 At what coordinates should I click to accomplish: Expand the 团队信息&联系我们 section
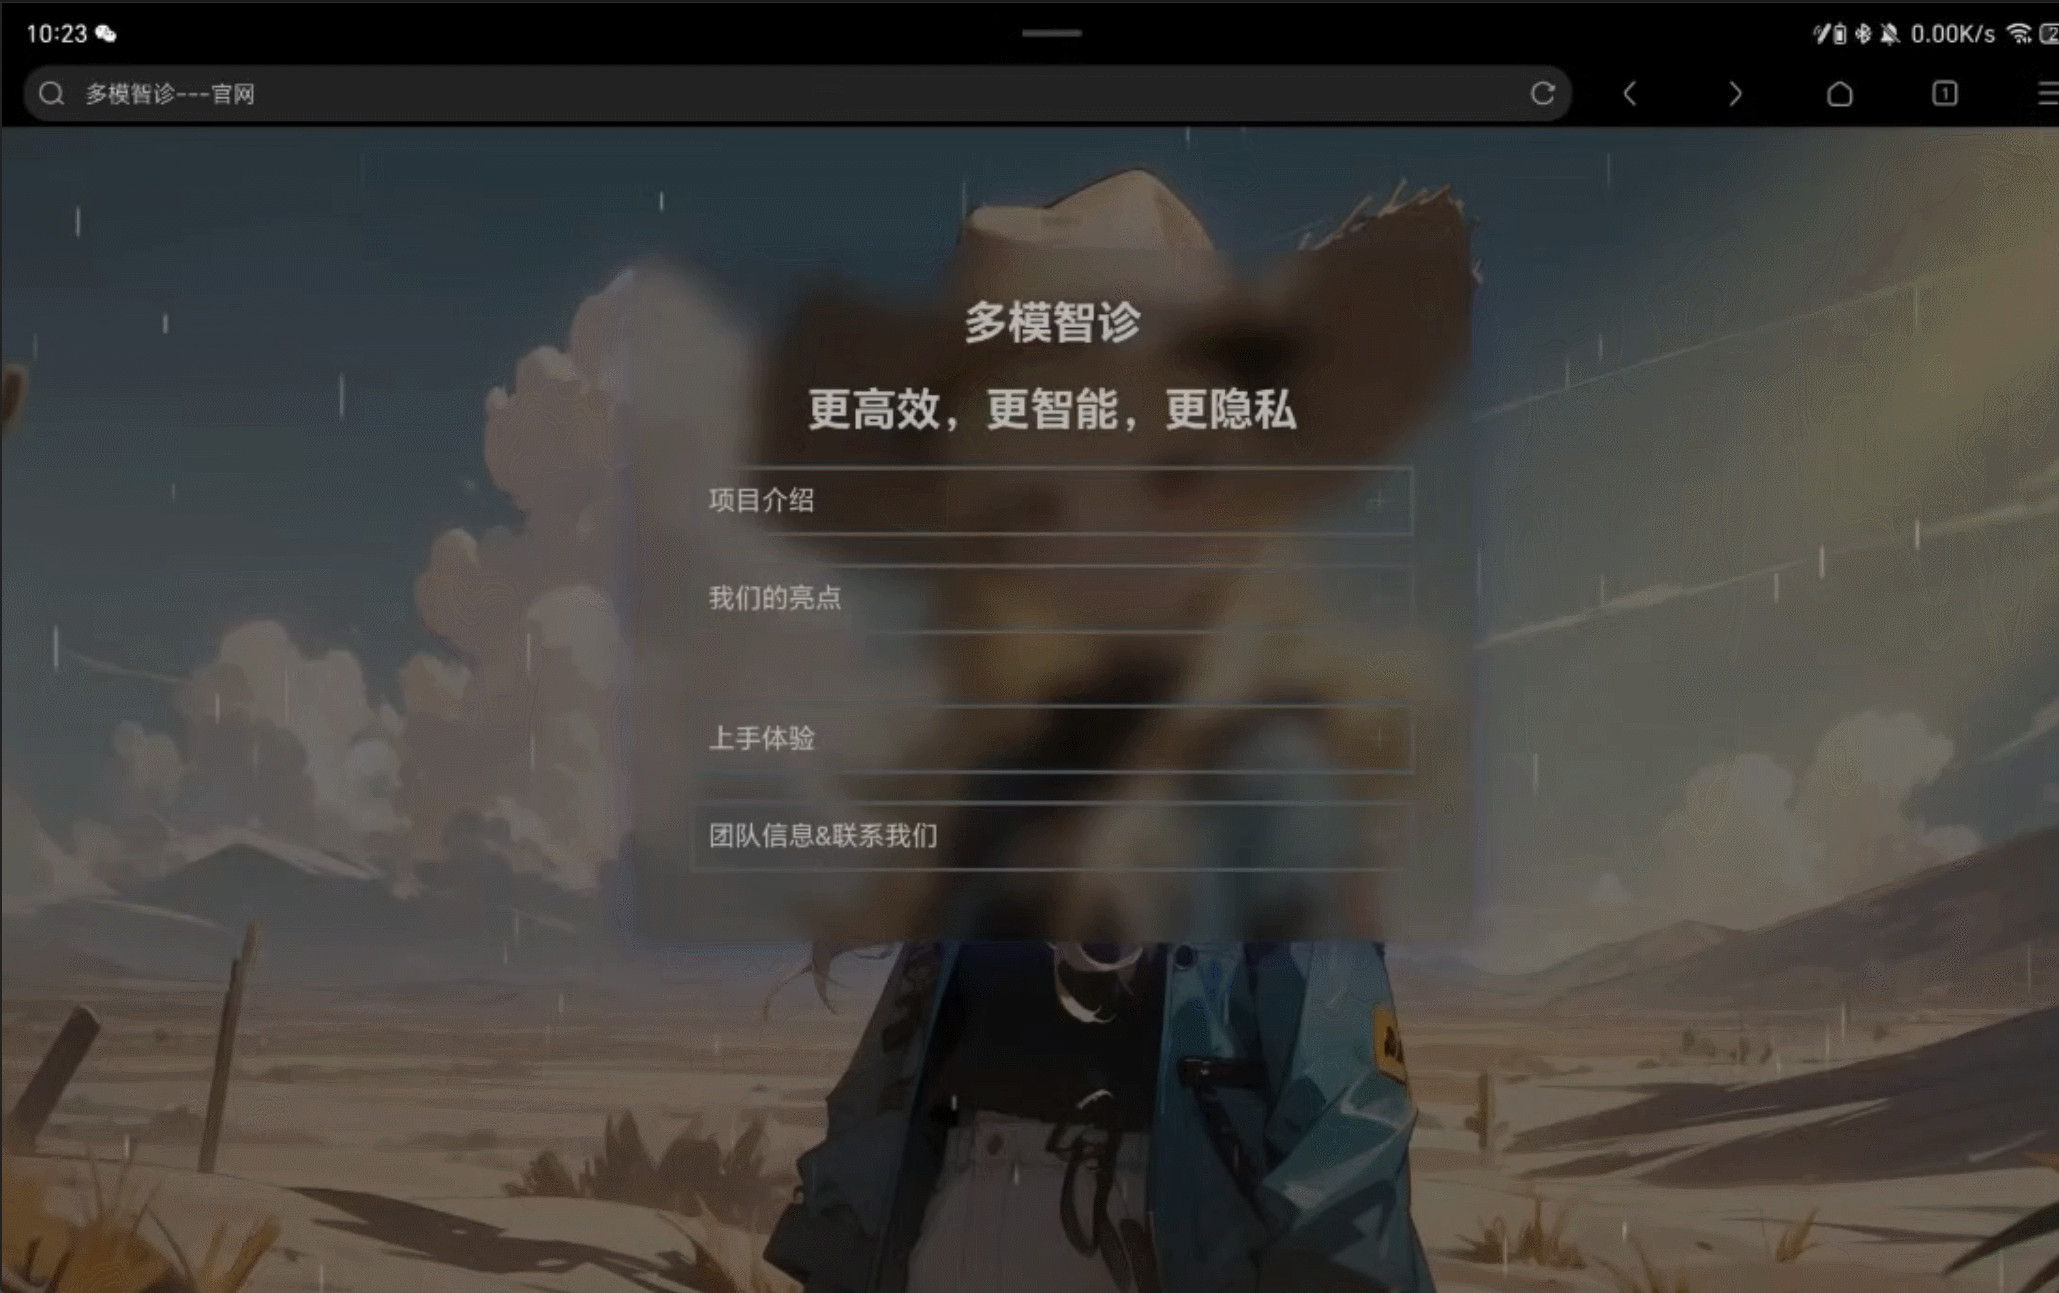(x=1380, y=836)
